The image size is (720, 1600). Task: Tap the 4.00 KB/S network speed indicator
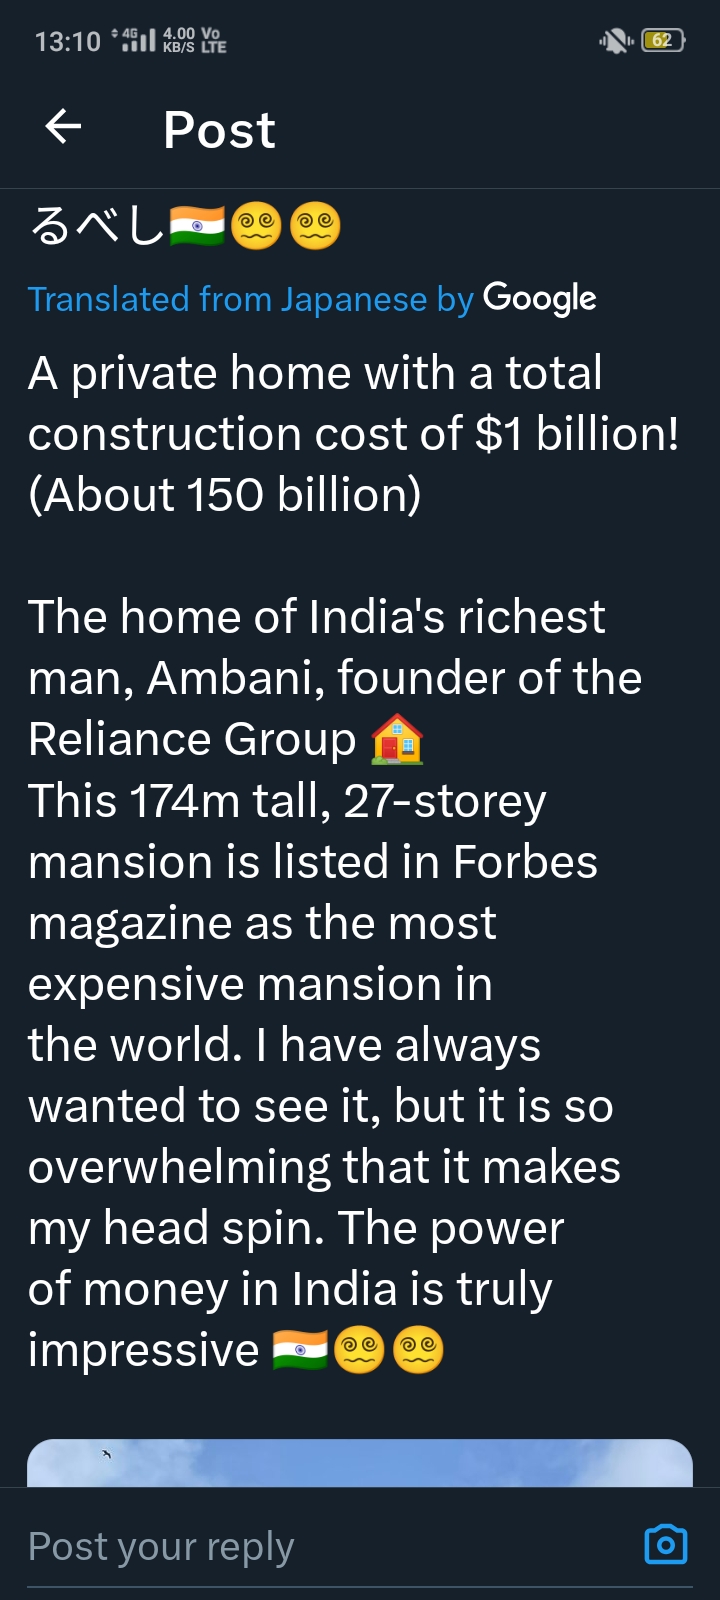tap(179, 40)
